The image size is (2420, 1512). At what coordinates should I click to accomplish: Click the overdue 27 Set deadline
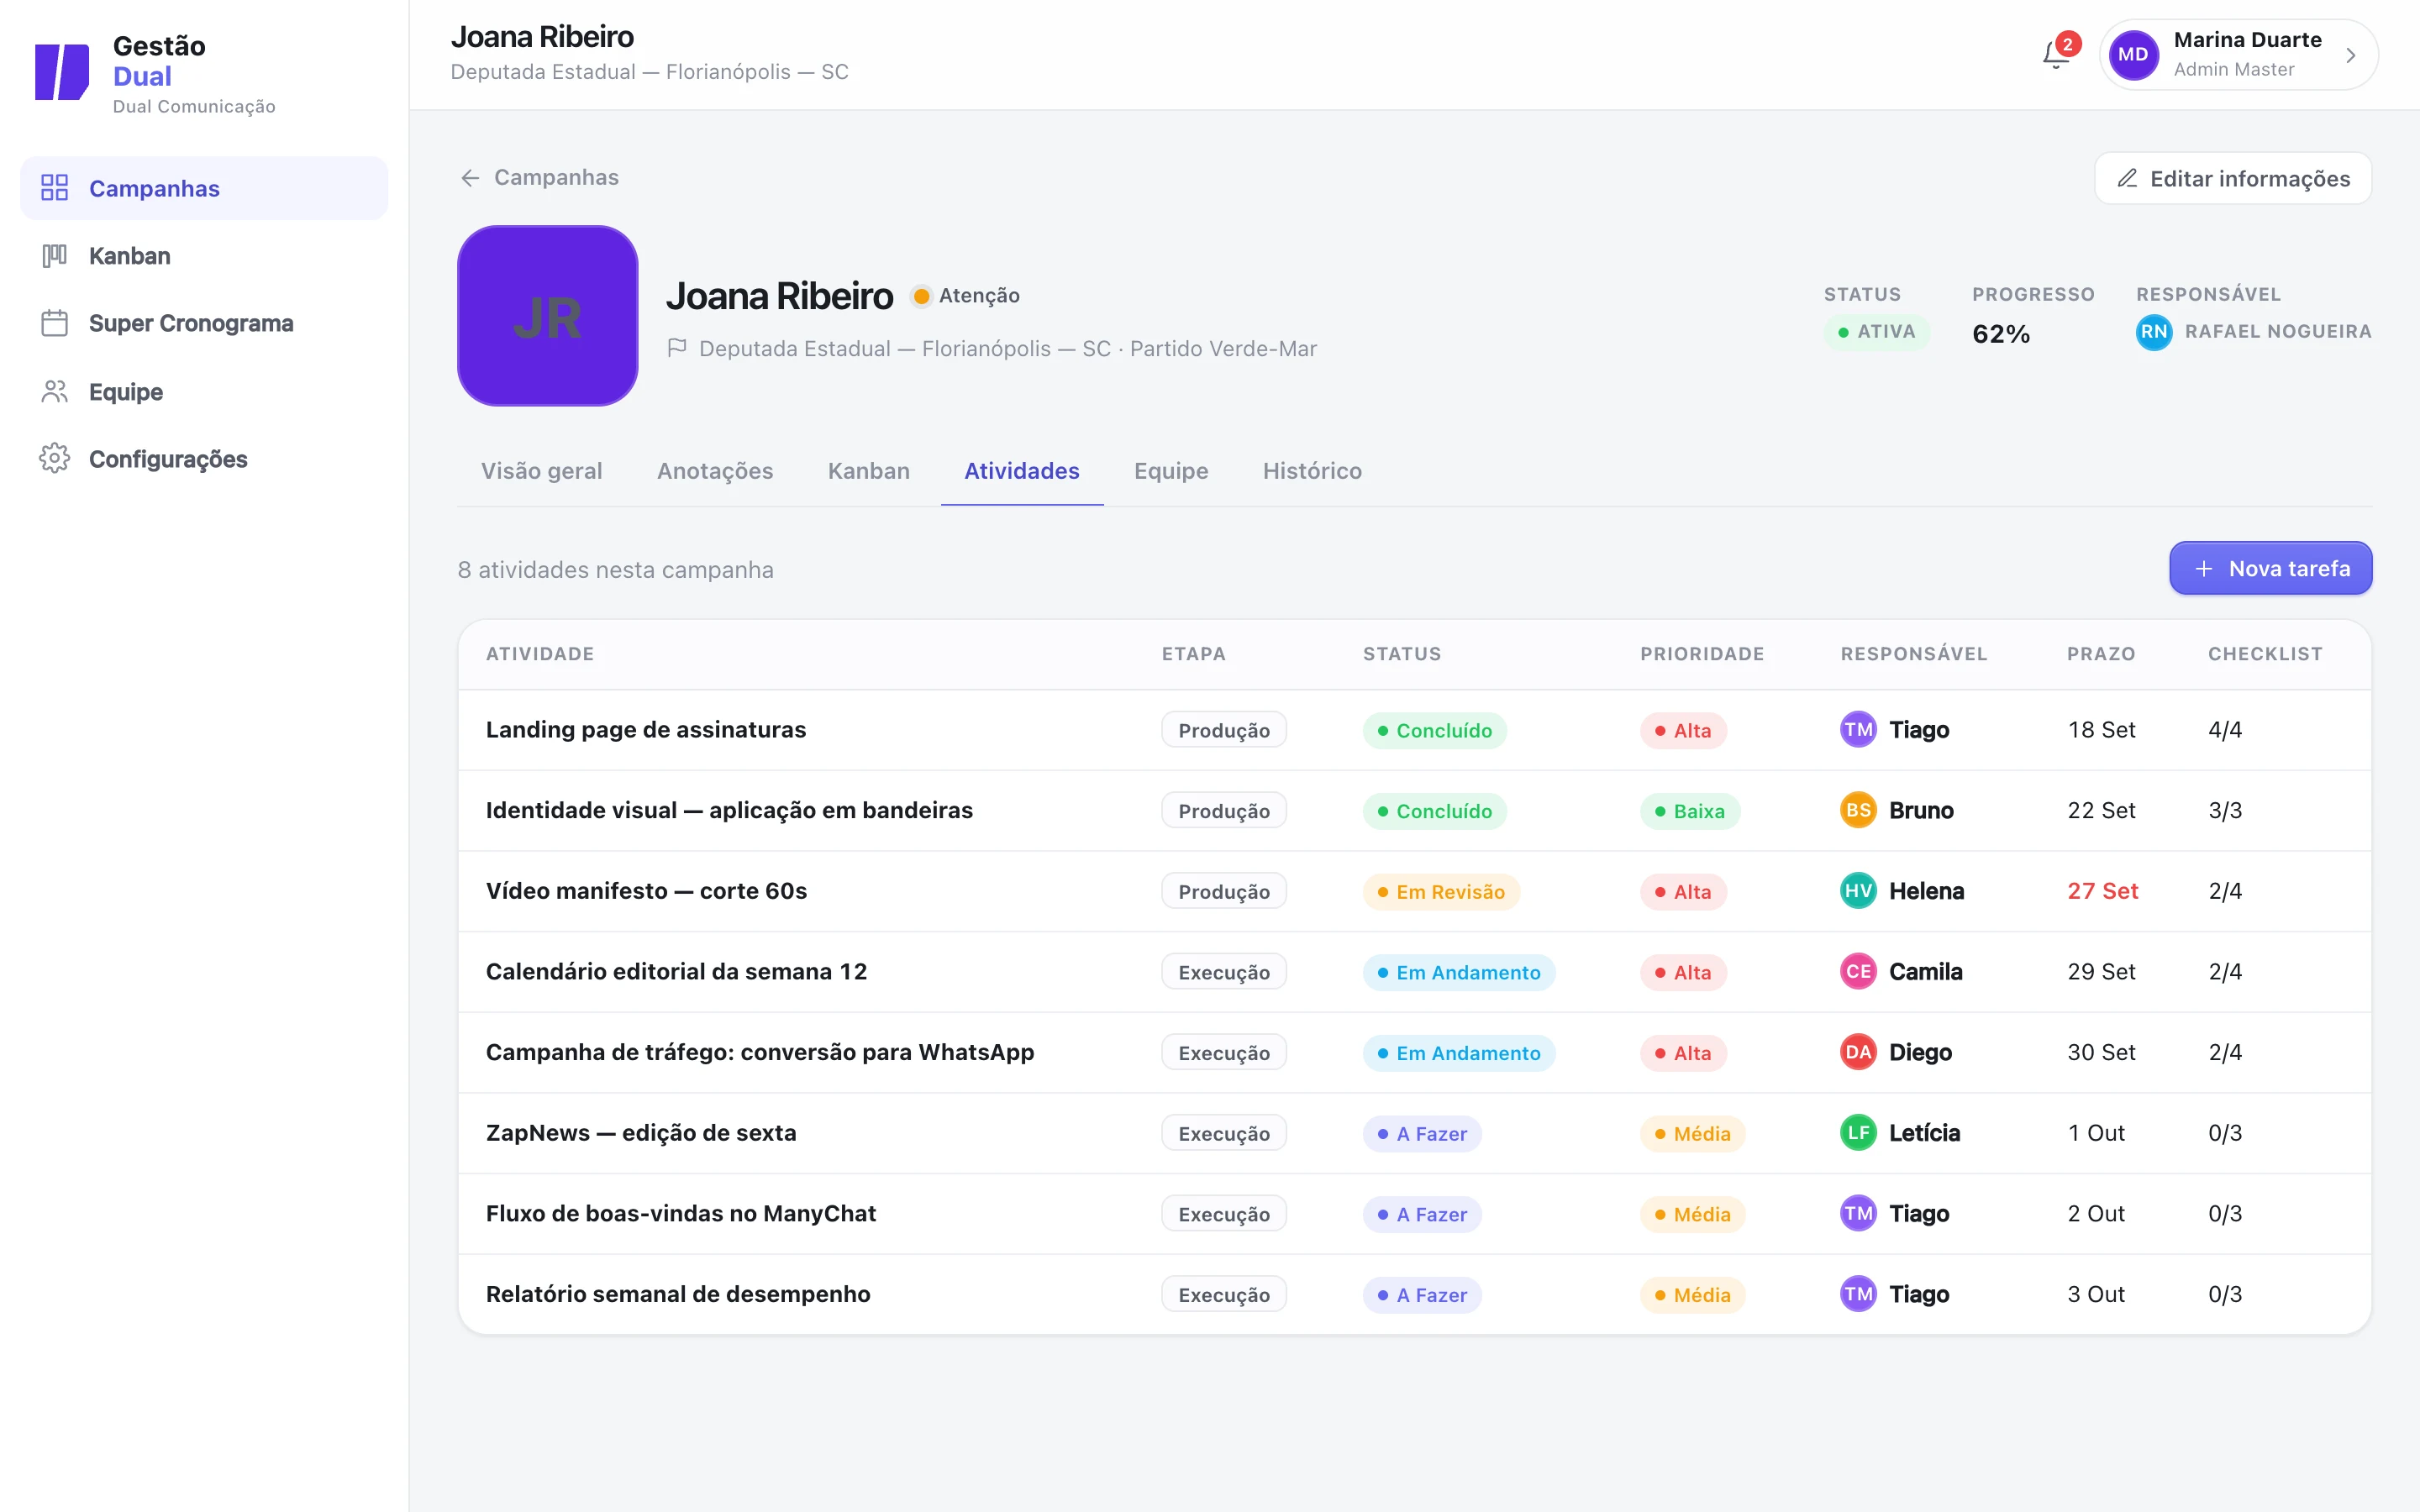pos(2102,891)
